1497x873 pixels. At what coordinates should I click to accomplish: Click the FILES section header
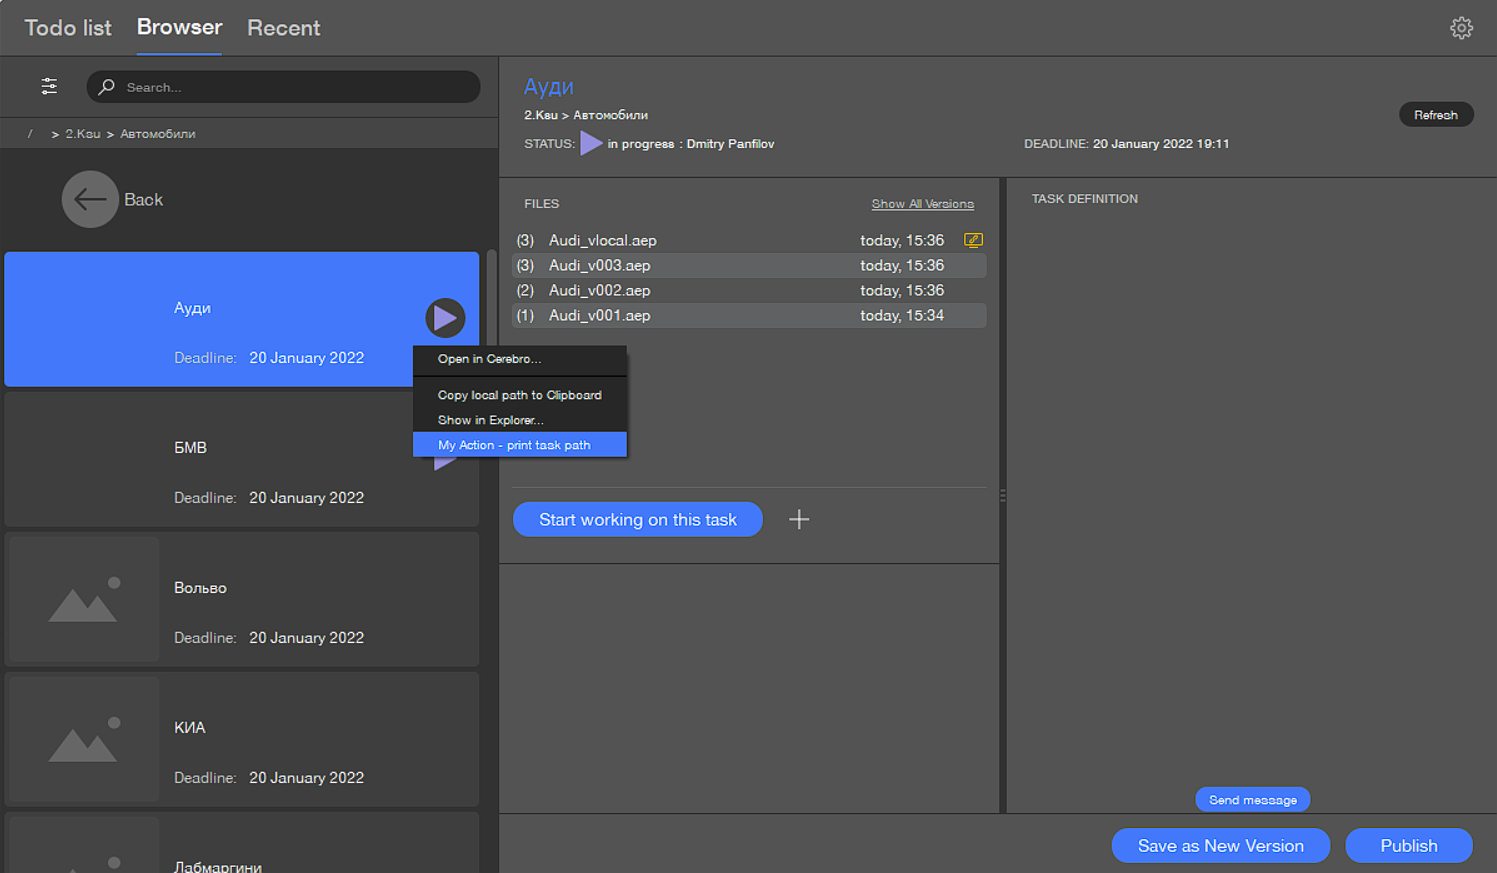pos(542,204)
